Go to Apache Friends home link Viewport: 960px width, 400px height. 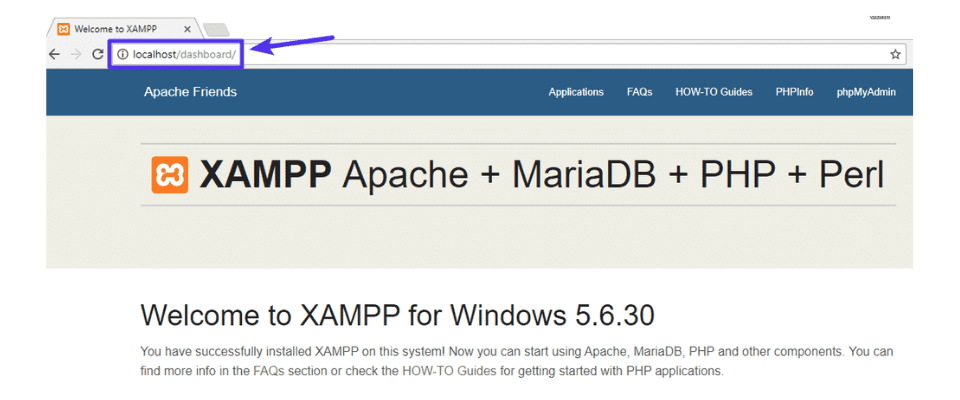tap(190, 92)
